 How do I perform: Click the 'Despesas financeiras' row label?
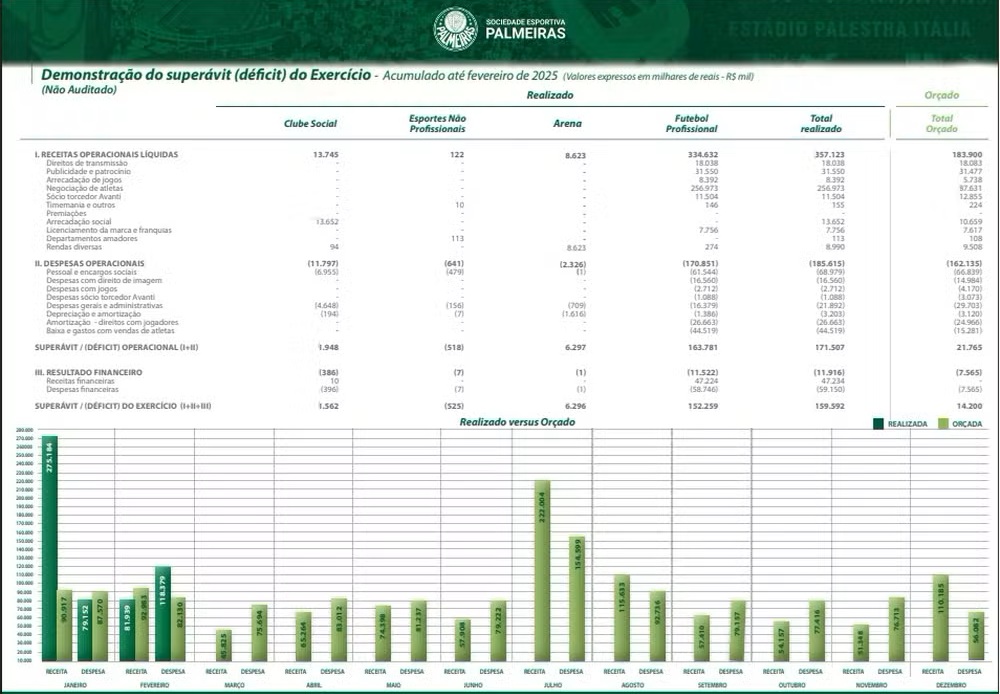(82, 389)
